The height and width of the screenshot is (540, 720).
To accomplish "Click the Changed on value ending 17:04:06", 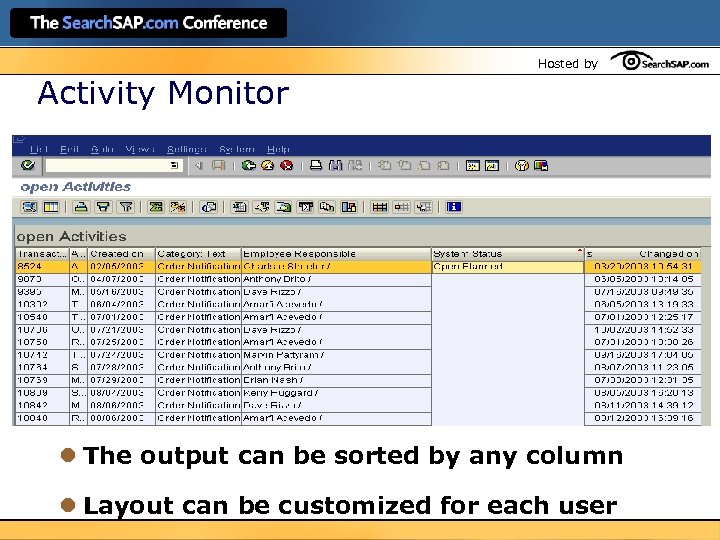I will 644,355.
